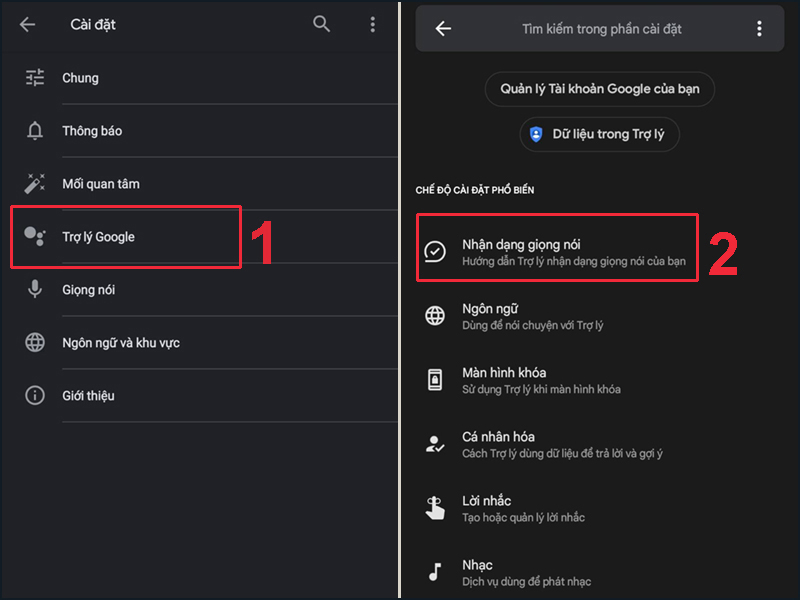Tap the Chung sliders icon
The width and height of the screenshot is (800, 600).
(35, 77)
